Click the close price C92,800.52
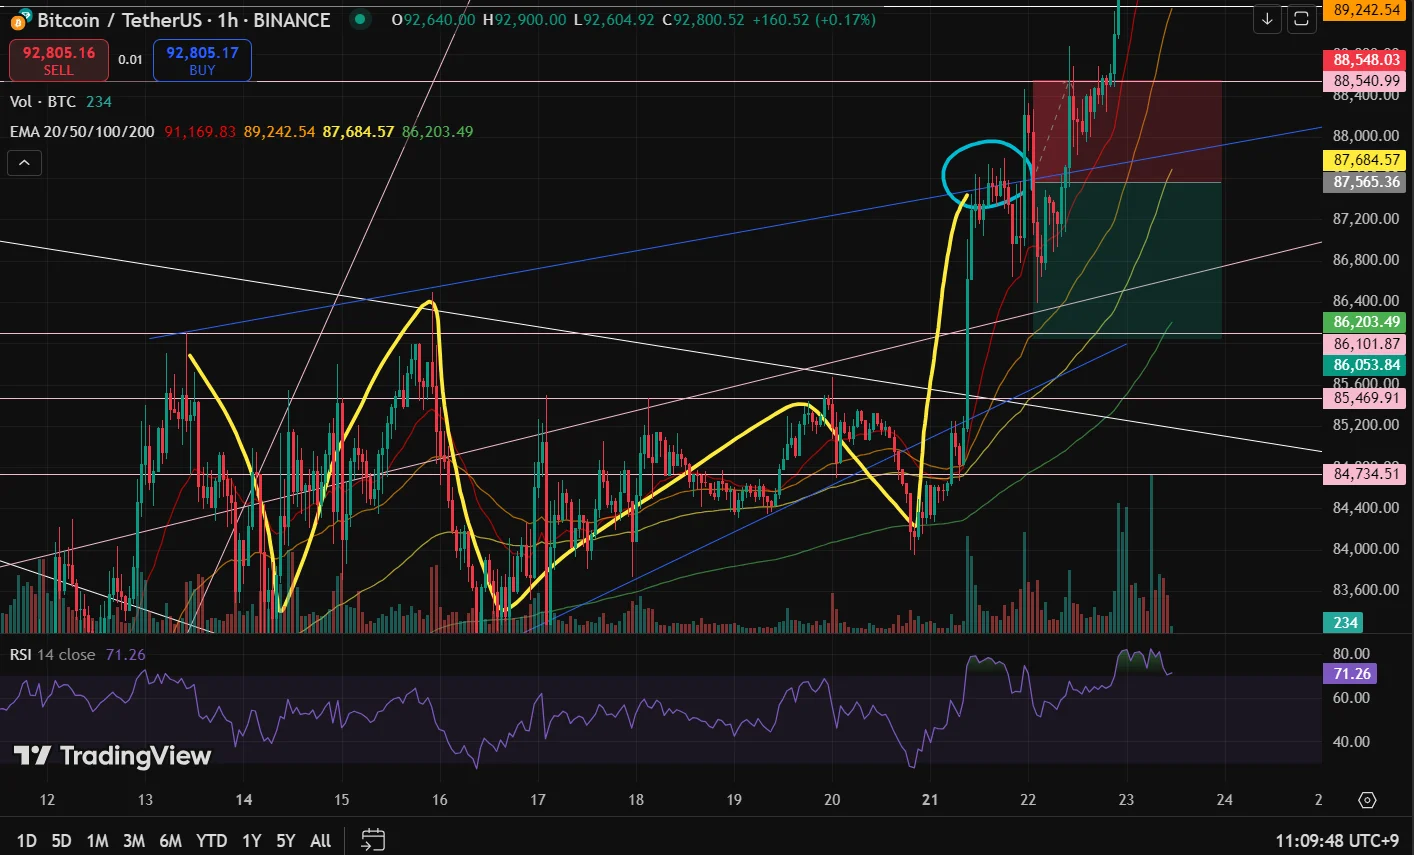The height and width of the screenshot is (855, 1414). point(703,20)
